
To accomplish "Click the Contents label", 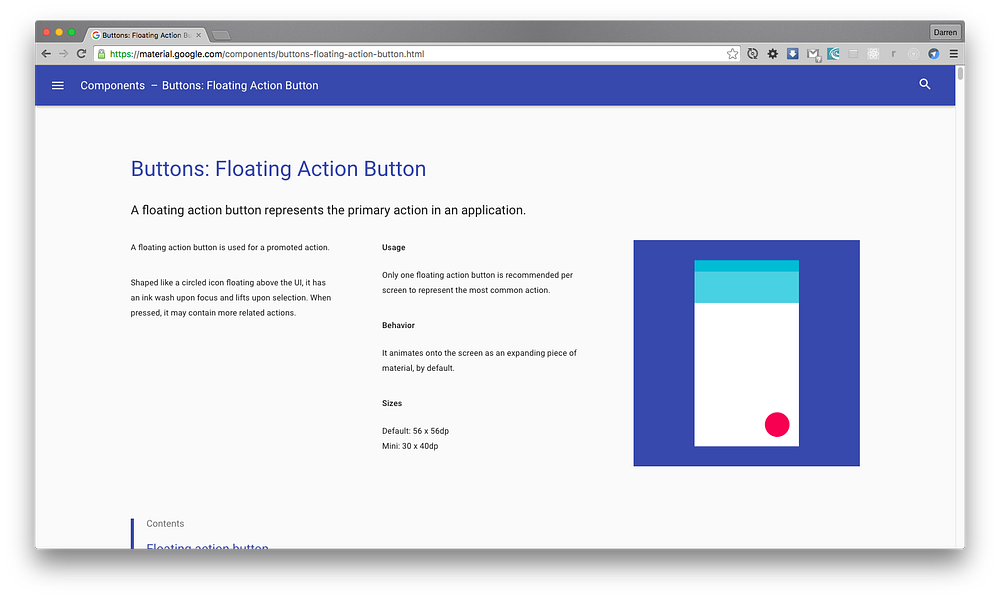I will [165, 524].
